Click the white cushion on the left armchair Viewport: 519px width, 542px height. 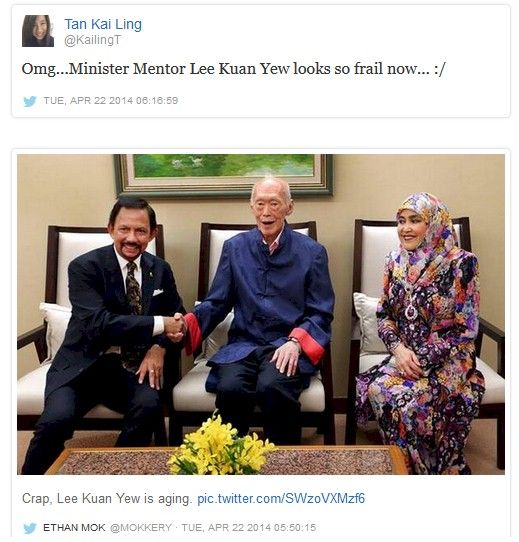pos(55,328)
